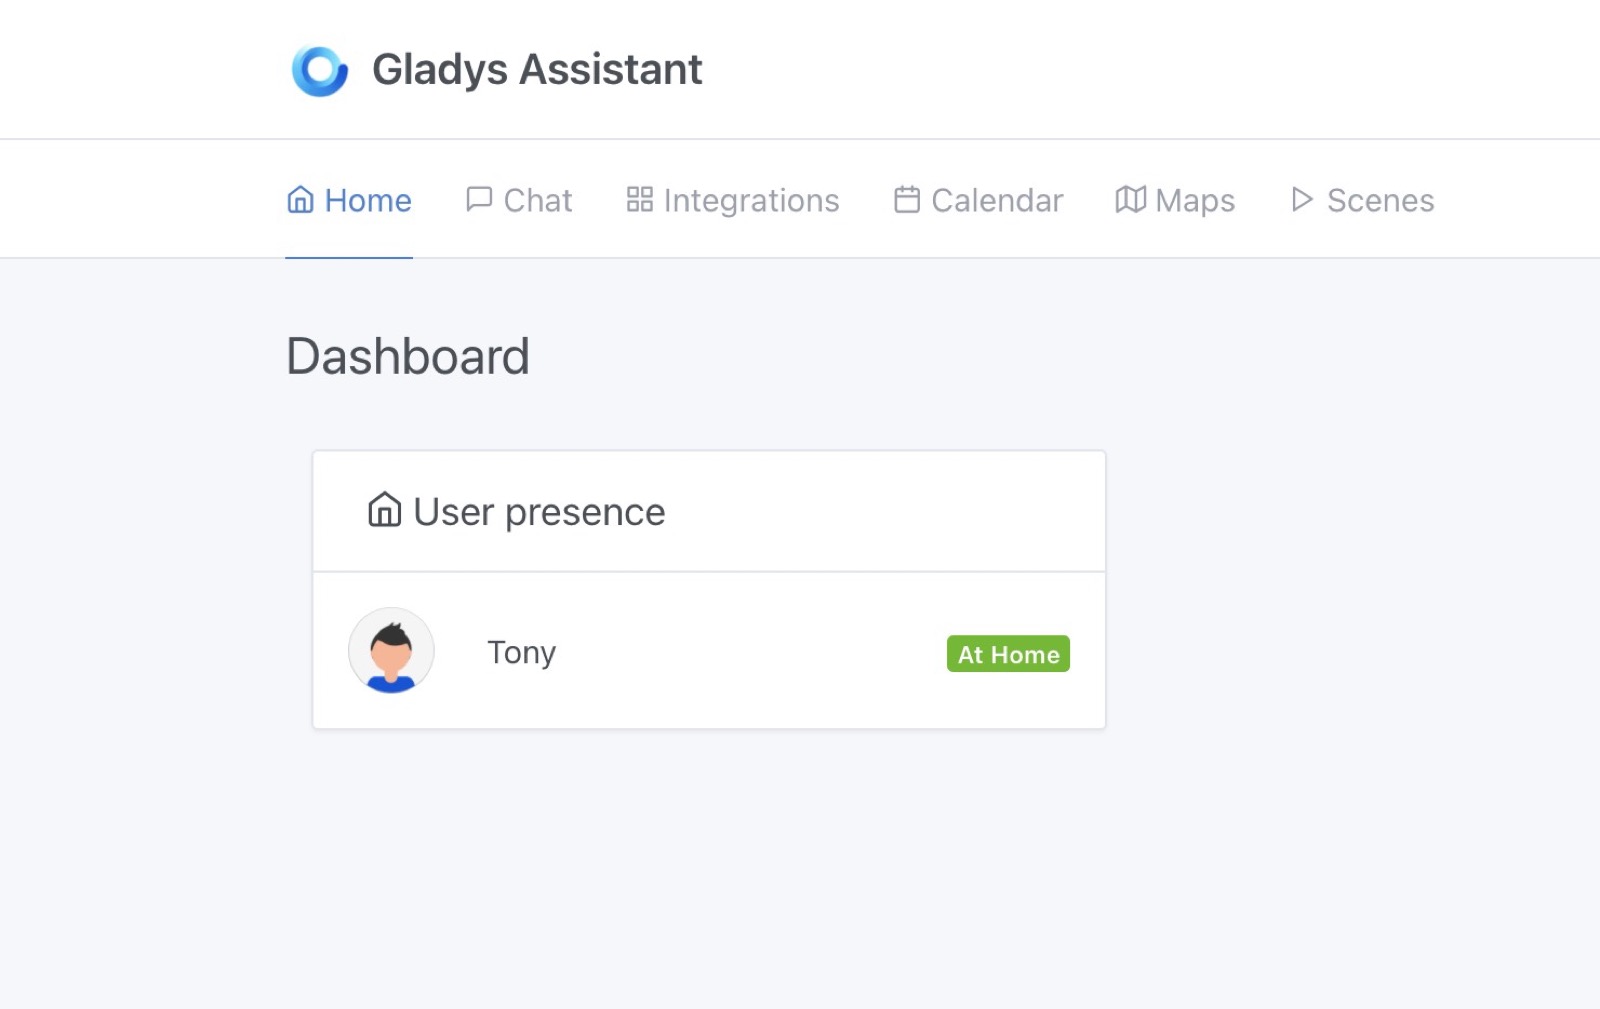
Task: Click the Gladys Assistant title text
Action: pyautogui.click(x=537, y=68)
